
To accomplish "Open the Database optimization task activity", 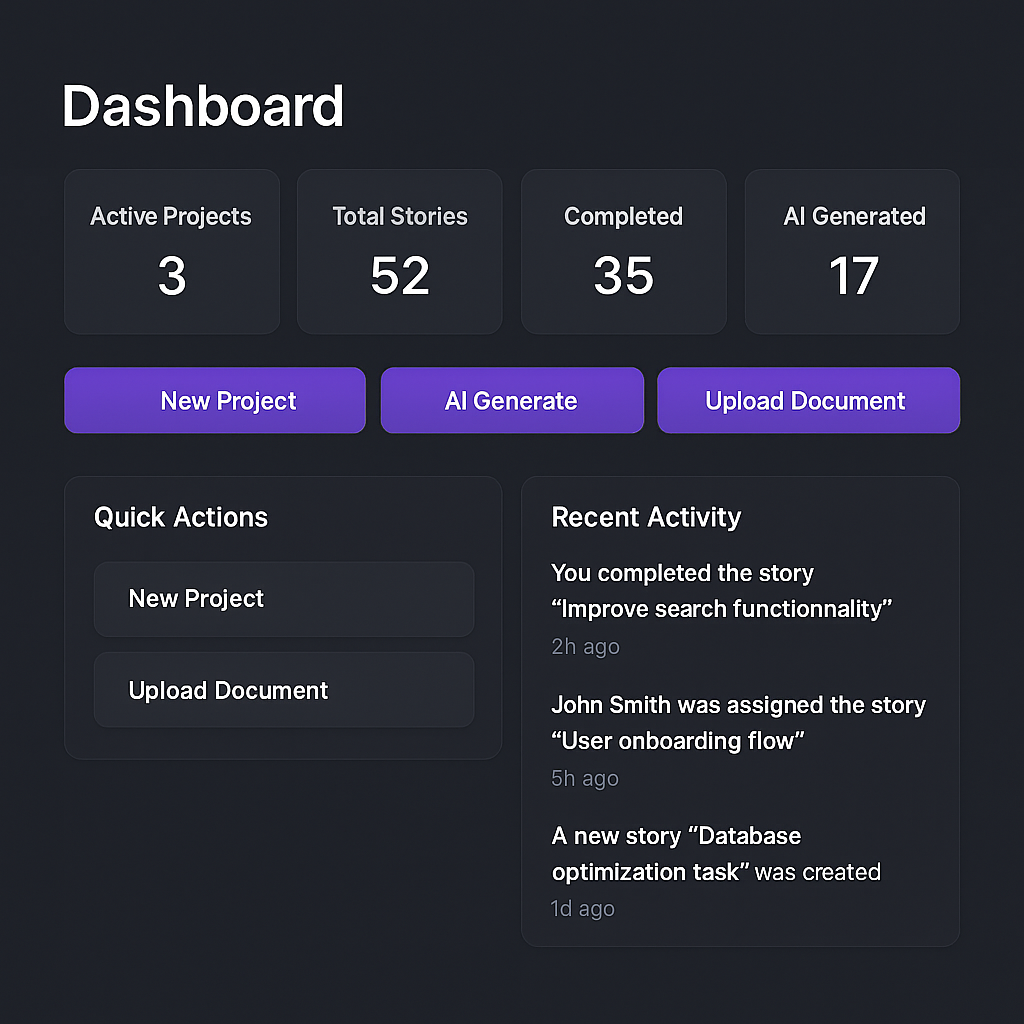I will 715,853.
